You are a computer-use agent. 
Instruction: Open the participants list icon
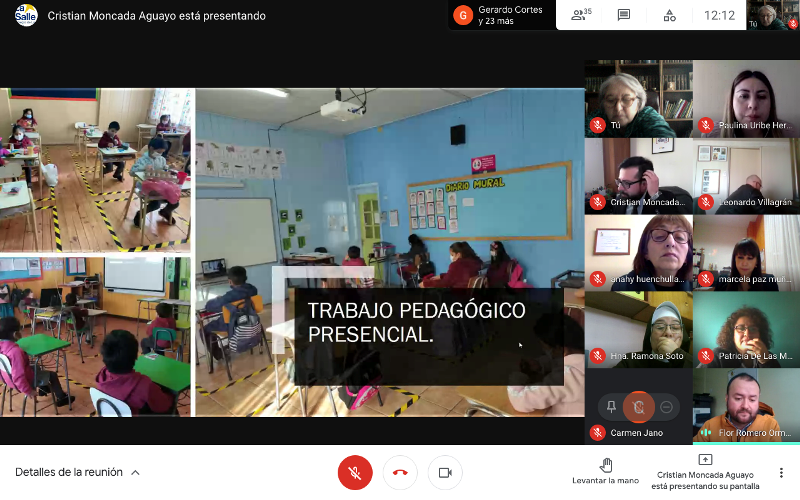pos(580,15)
